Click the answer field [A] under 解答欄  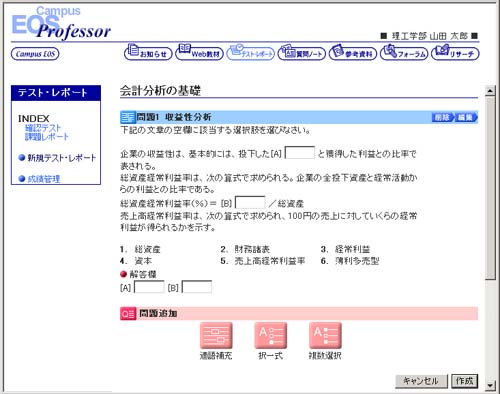pos(149,287)
